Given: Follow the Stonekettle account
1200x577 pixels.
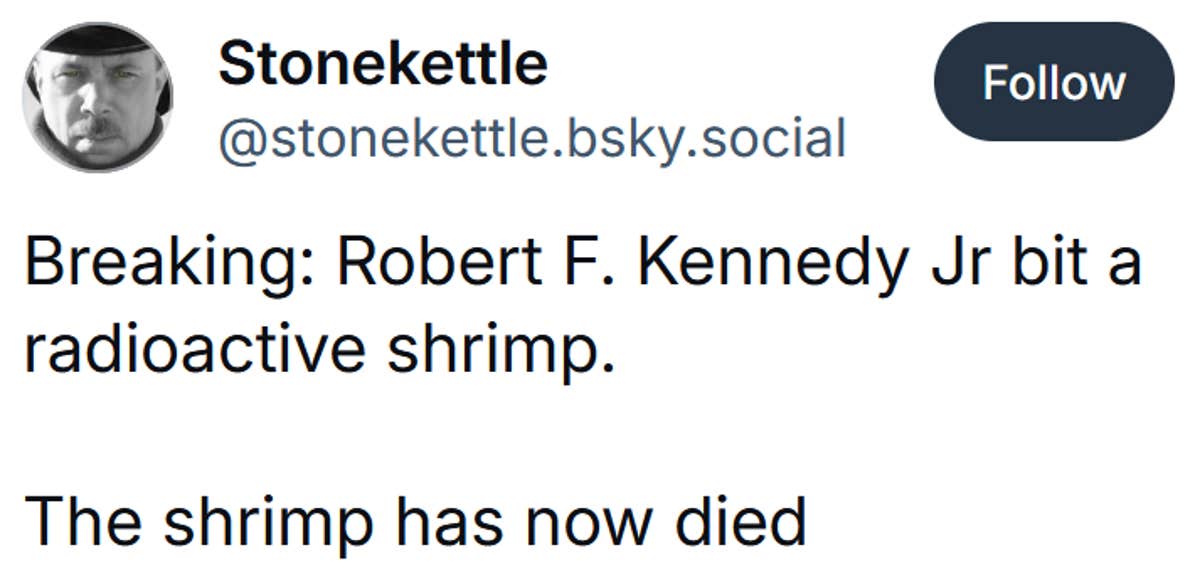Looking at the screenshot, I should click(x=1055, y=84).
